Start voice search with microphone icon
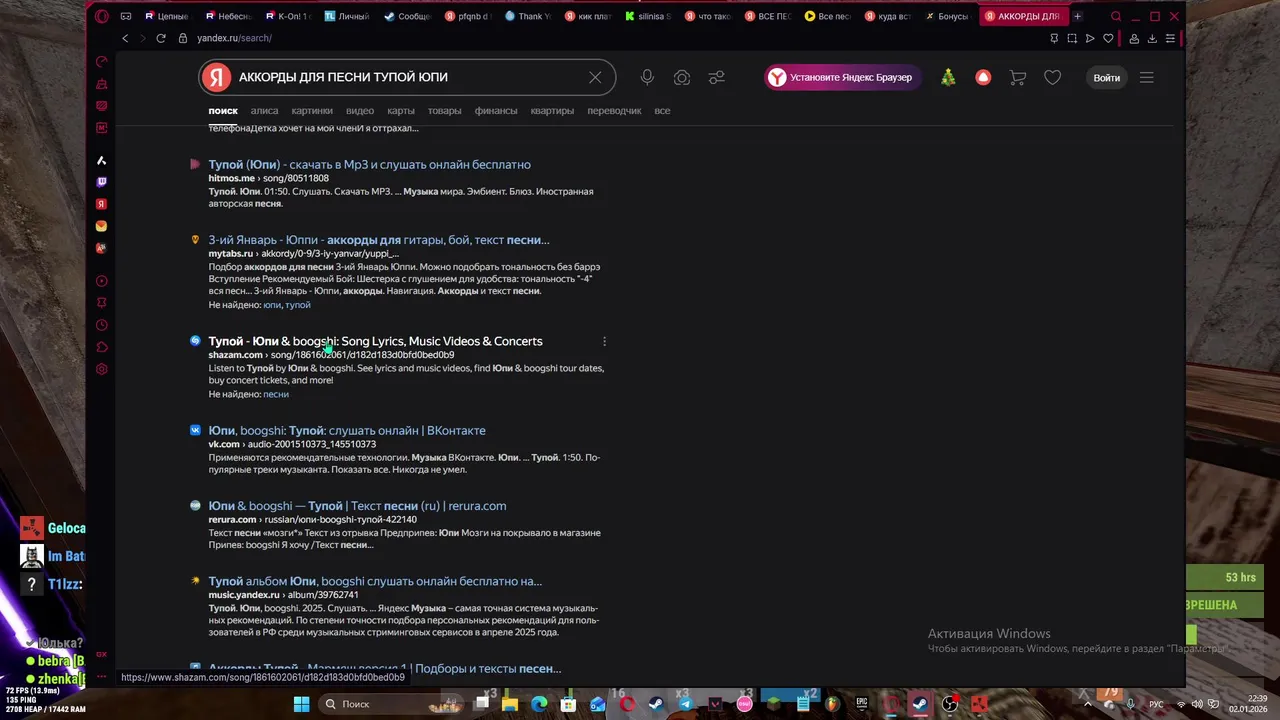The height and width of the screenshot is (720, 1280). [647, 77]
